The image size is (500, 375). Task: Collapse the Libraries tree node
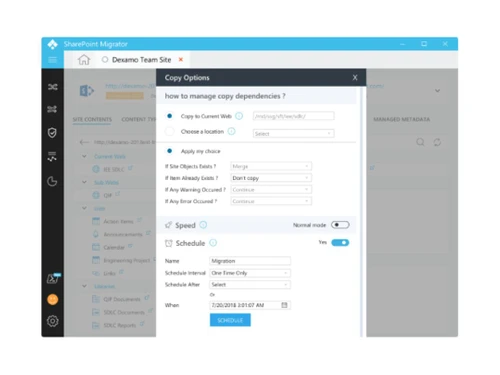(84, 286)
